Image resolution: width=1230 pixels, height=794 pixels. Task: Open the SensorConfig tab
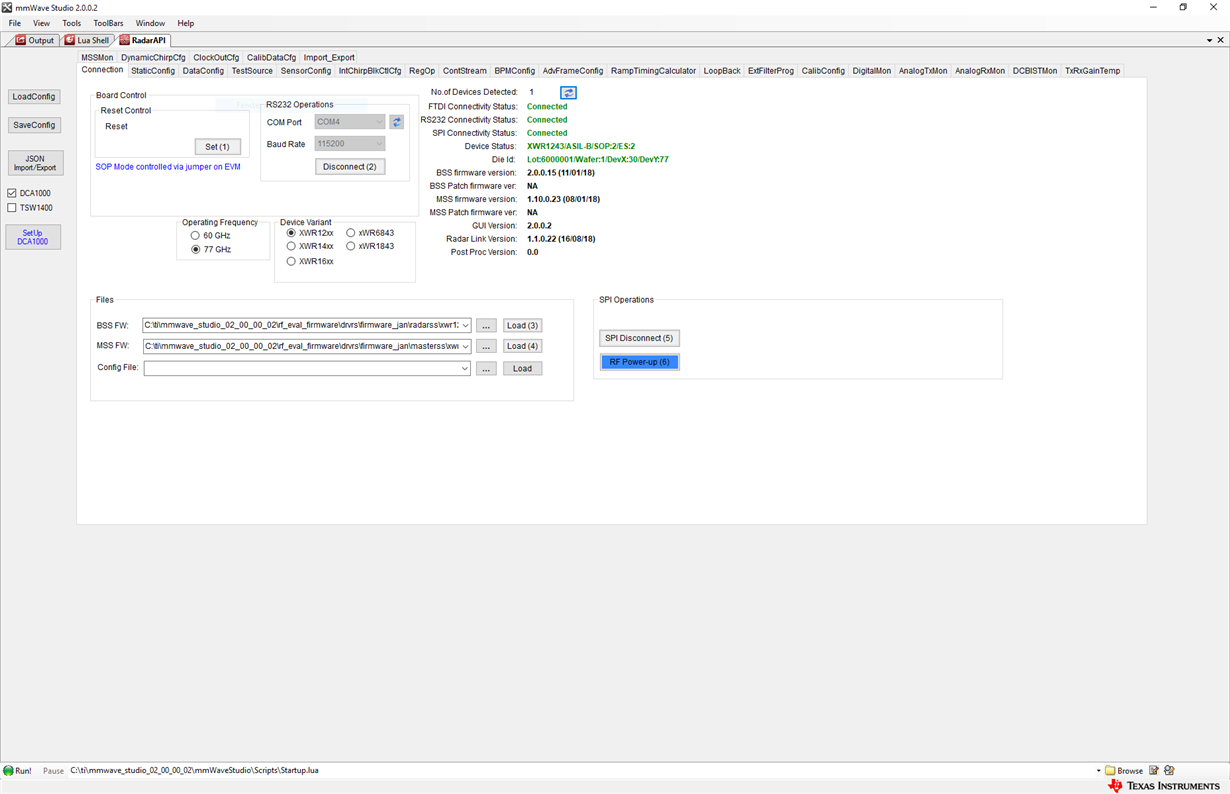point(306,71)
